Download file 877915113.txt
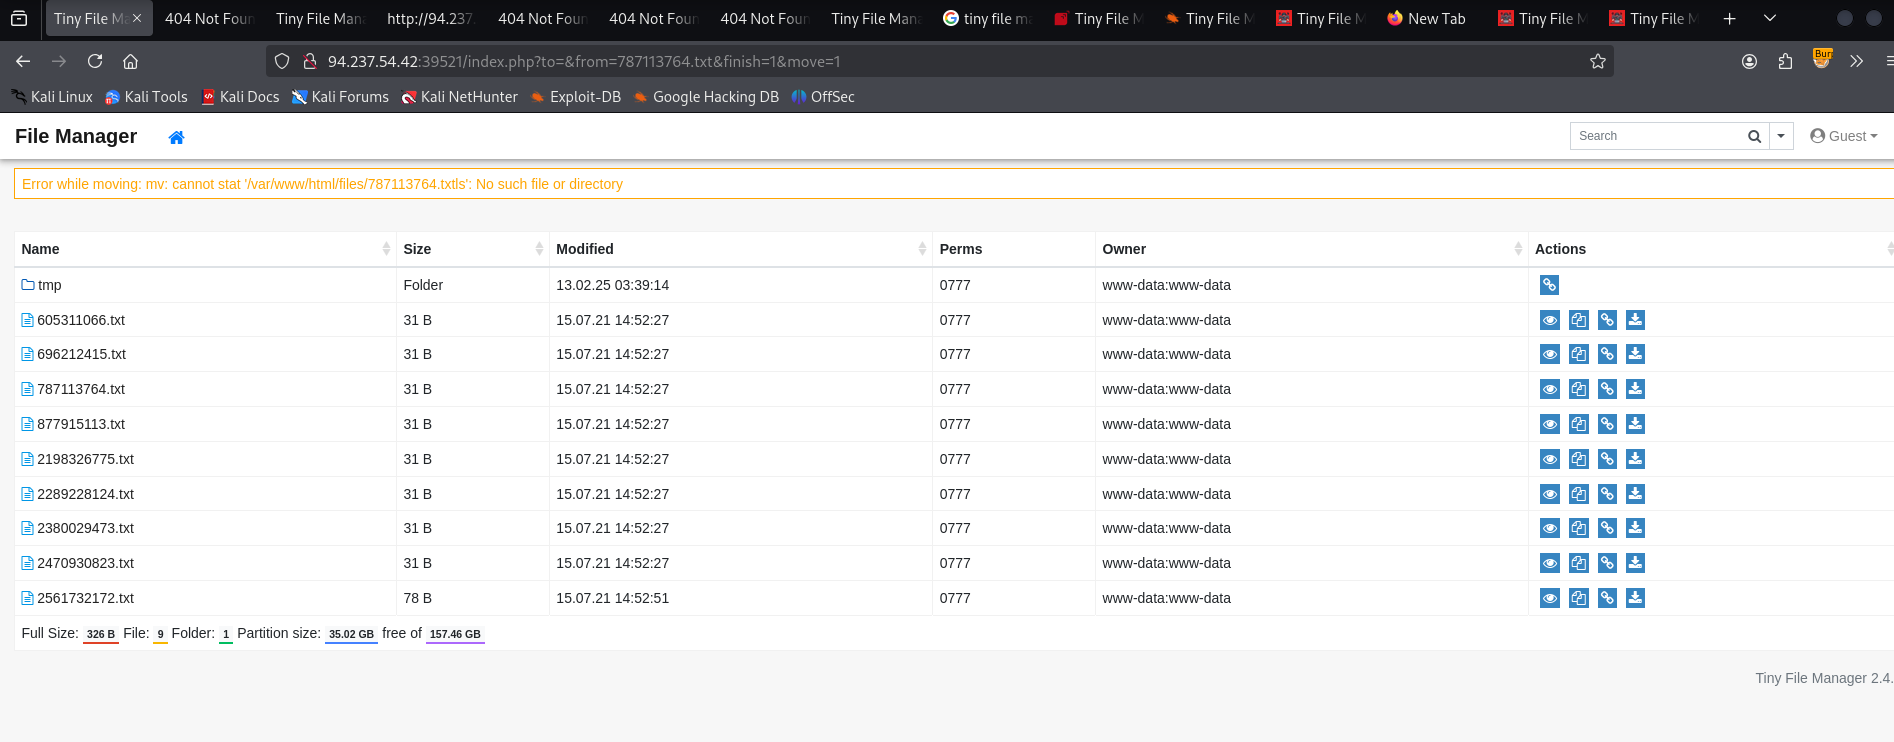 click(x=1635, y=424)
